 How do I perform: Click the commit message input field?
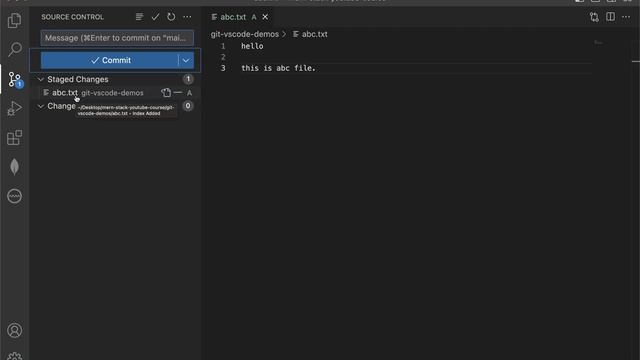[117, 38]
